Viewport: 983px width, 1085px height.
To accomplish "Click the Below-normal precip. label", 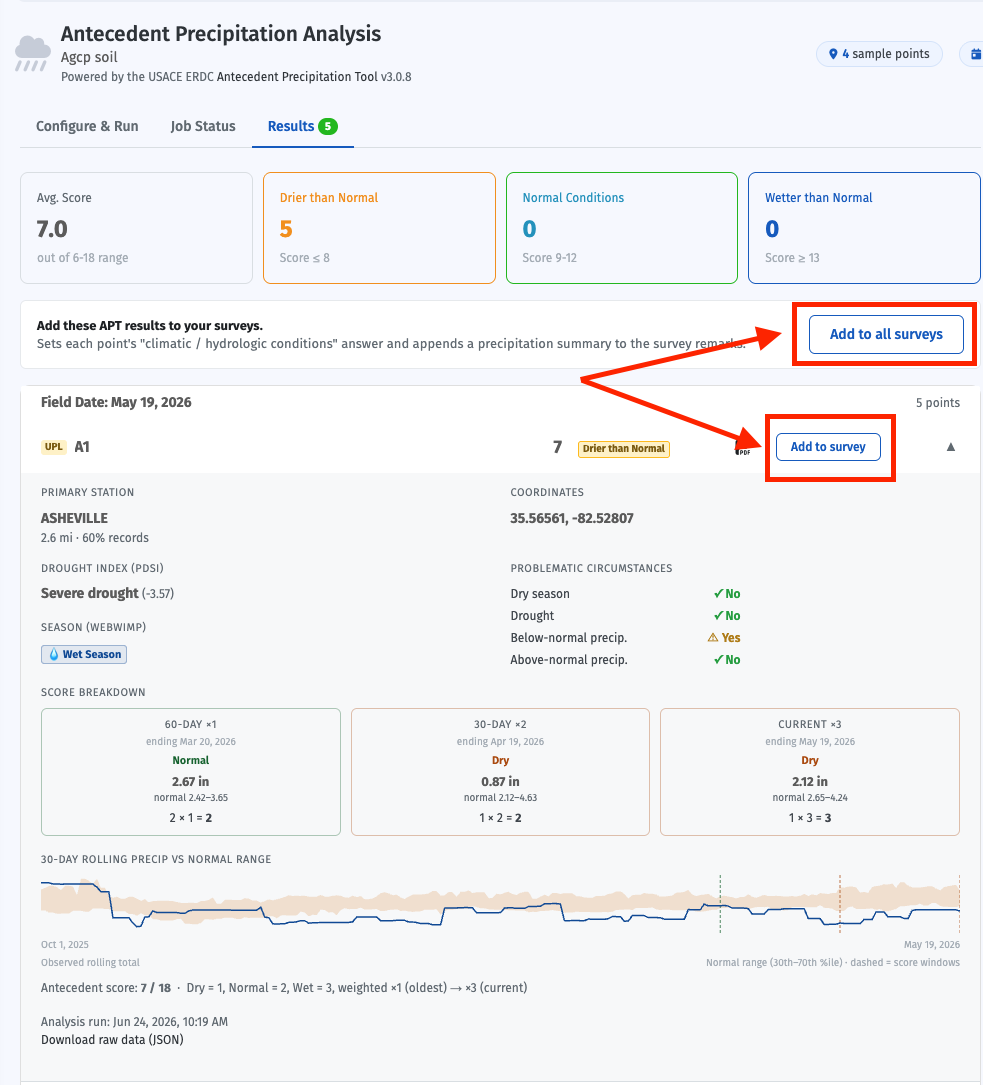I will click(569, 637).
